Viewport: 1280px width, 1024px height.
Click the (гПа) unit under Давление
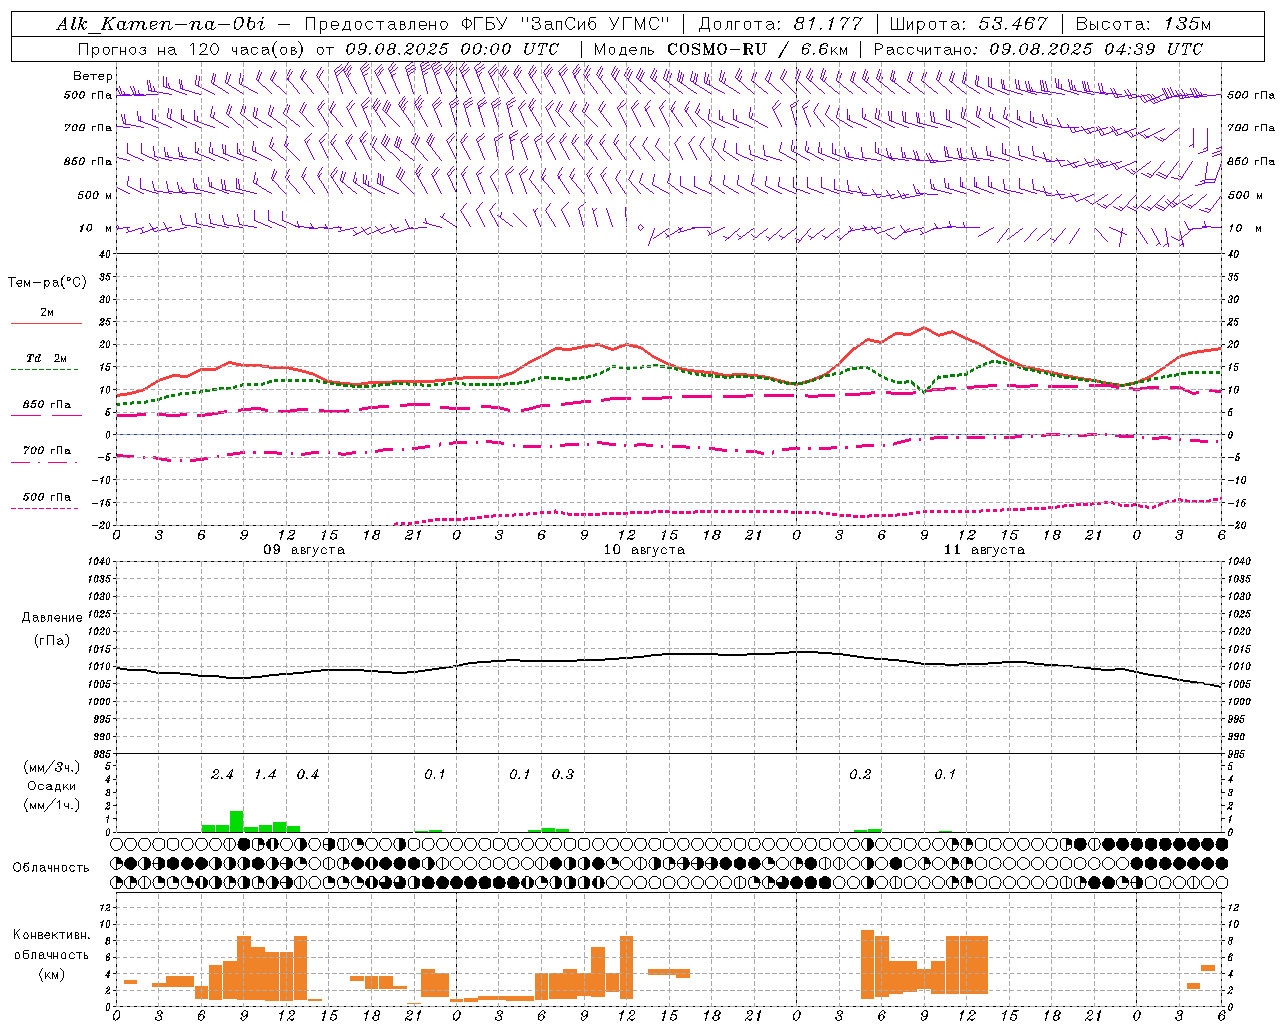pos(52,640)
